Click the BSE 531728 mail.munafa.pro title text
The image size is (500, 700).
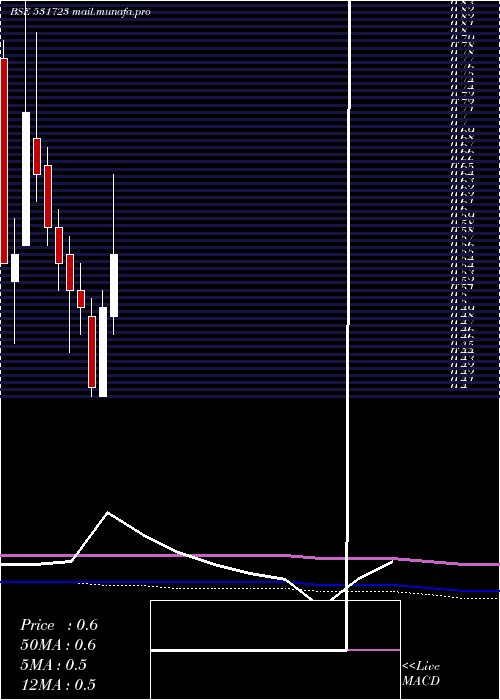(x=80, y=12)
